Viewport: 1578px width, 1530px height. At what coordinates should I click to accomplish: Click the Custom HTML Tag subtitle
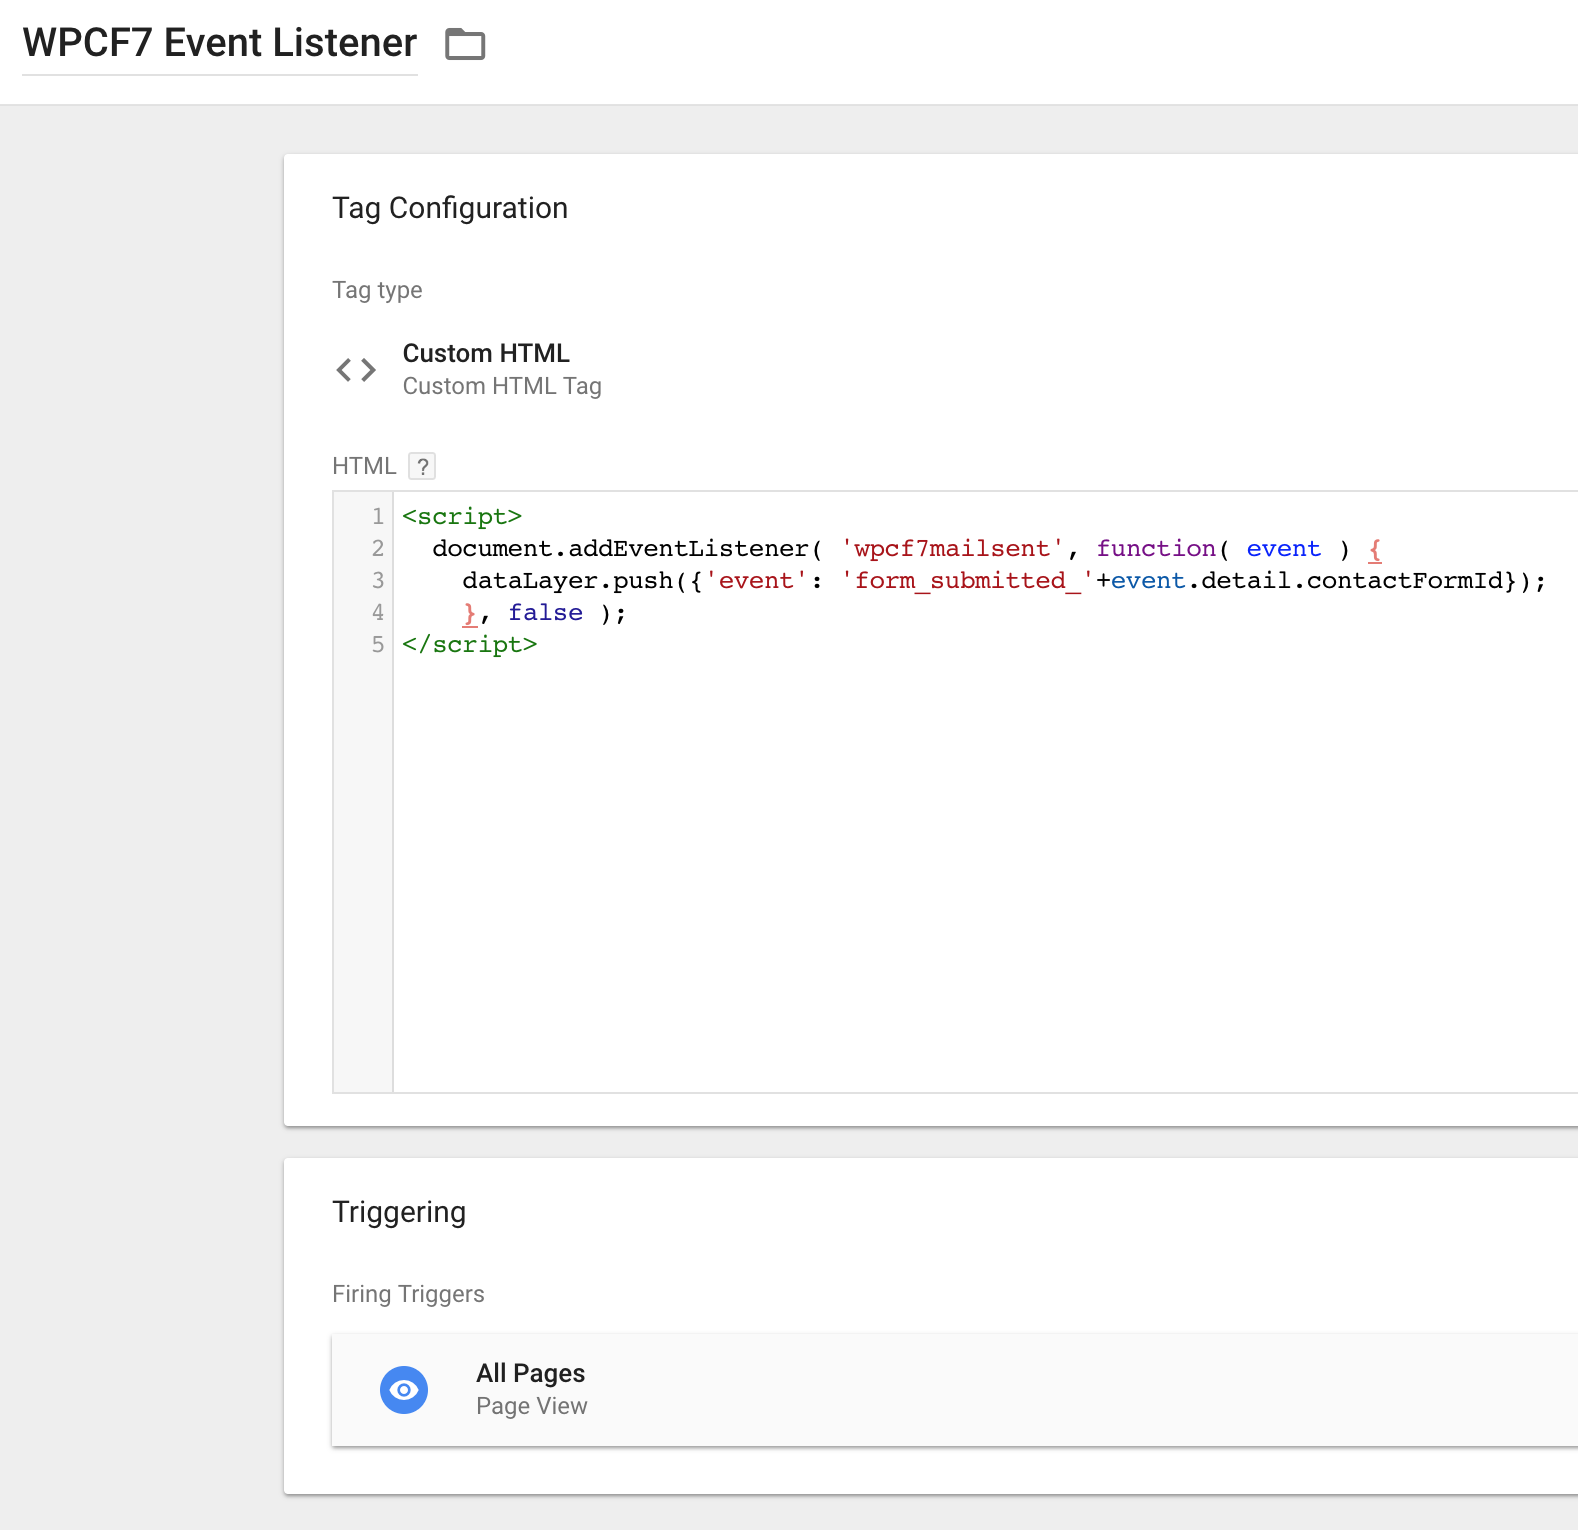click(x=502, y=386)
